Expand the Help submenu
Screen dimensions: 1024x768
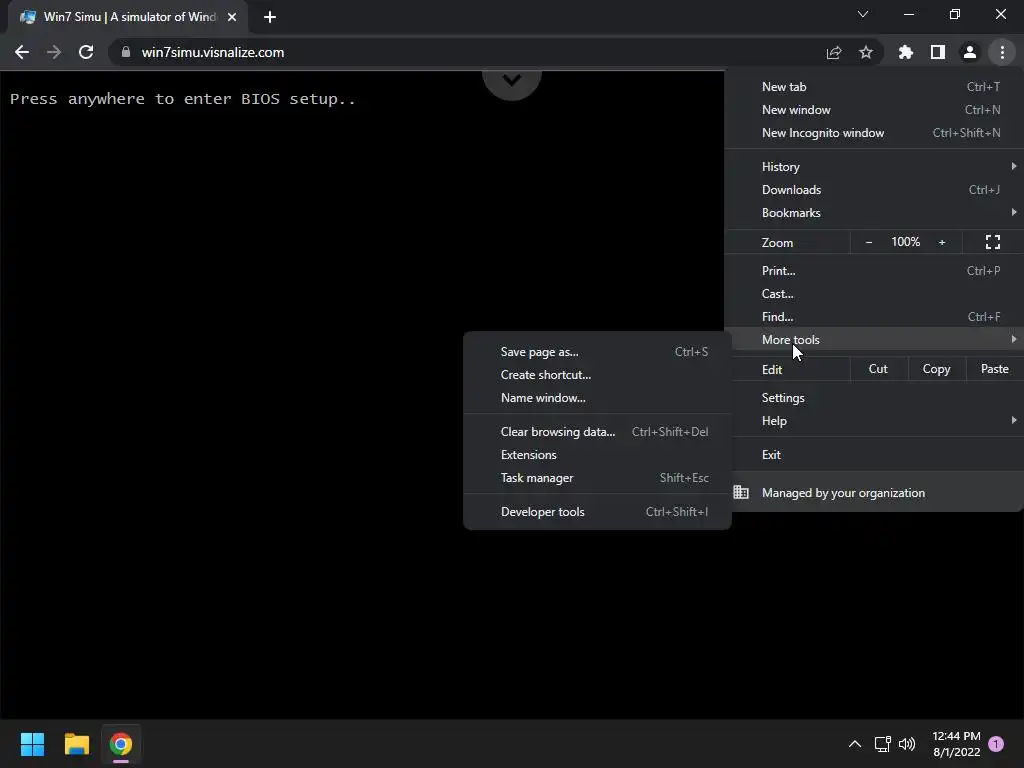(x=874, y=421)
